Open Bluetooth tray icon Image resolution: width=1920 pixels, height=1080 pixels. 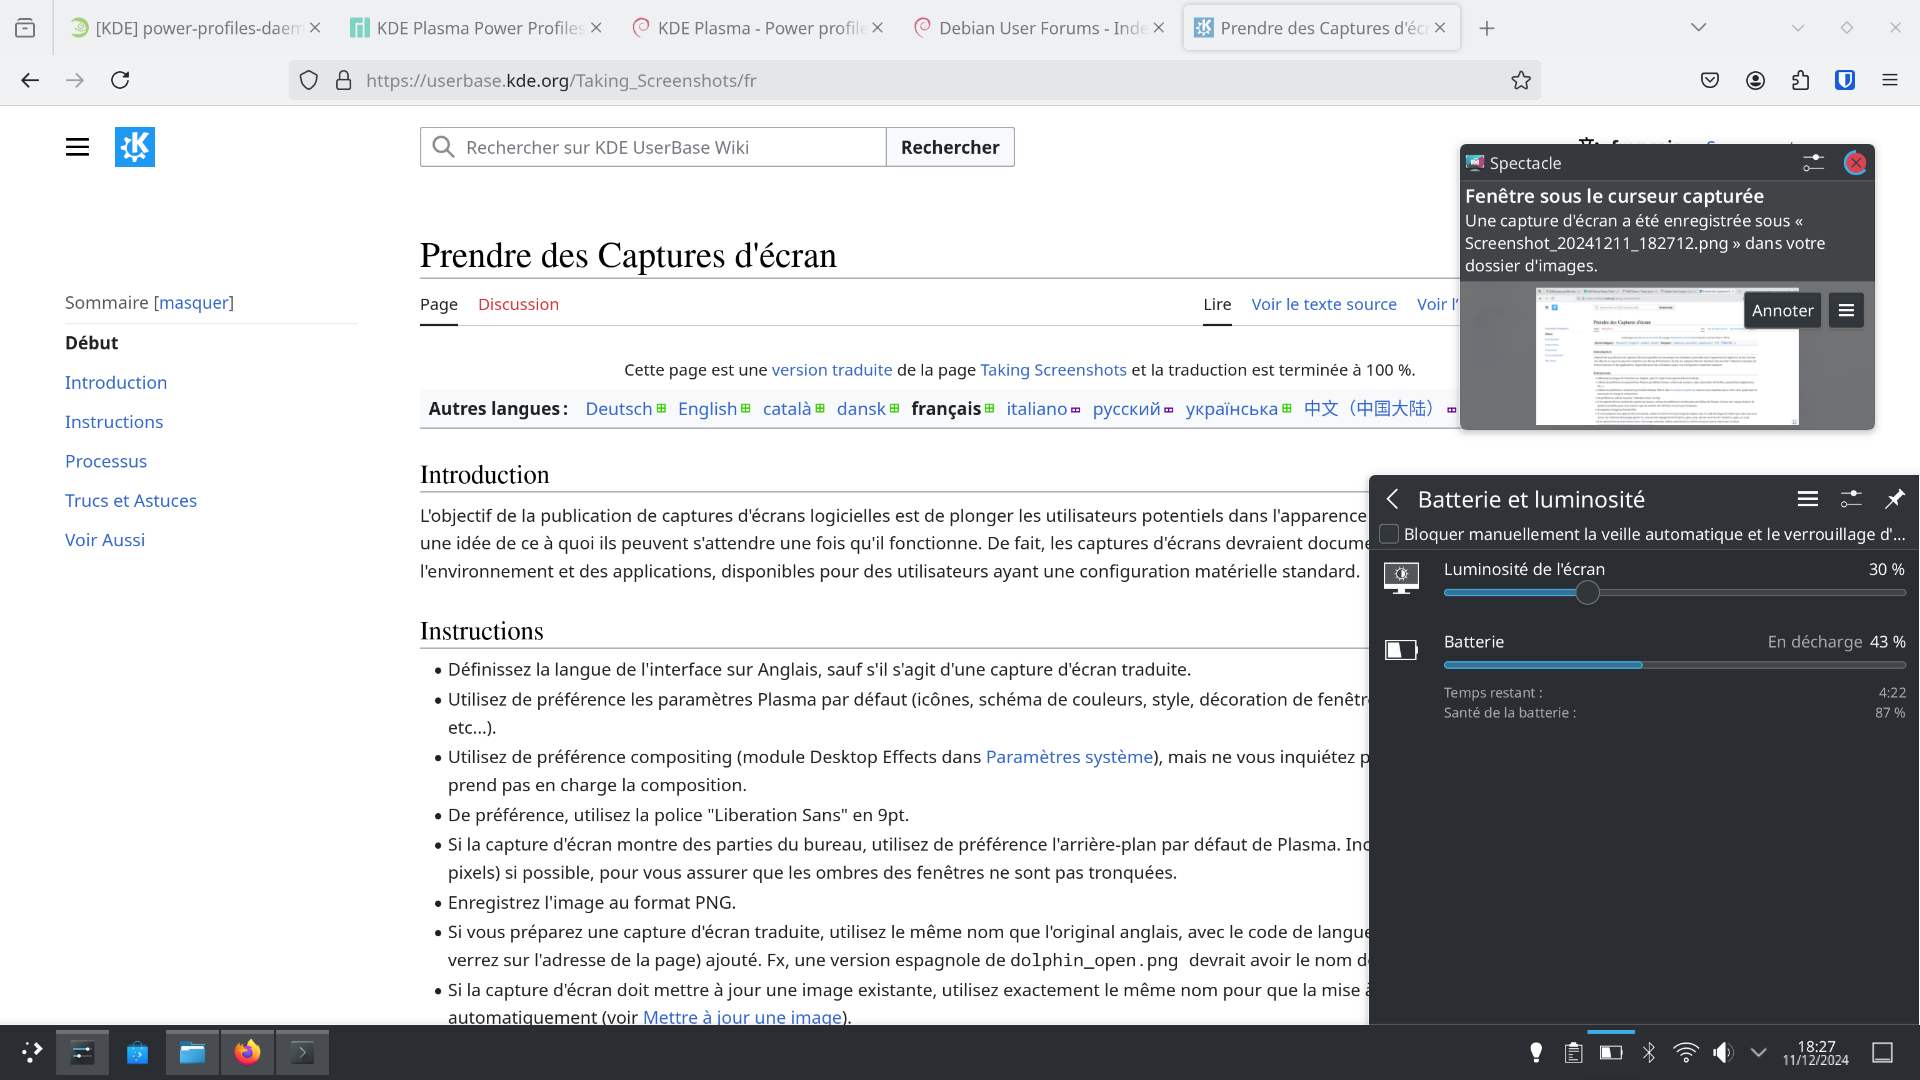(1649, 1052)
